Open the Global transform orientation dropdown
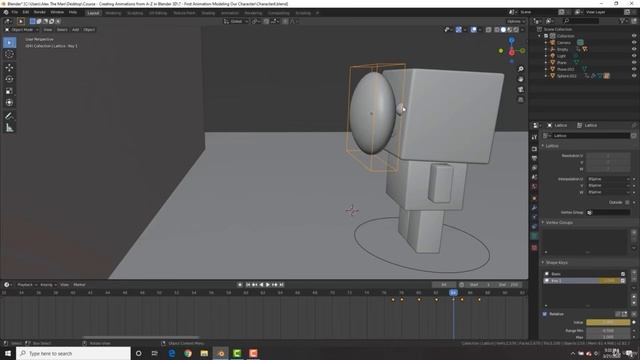The image size is (640, 360). [236, 21]
